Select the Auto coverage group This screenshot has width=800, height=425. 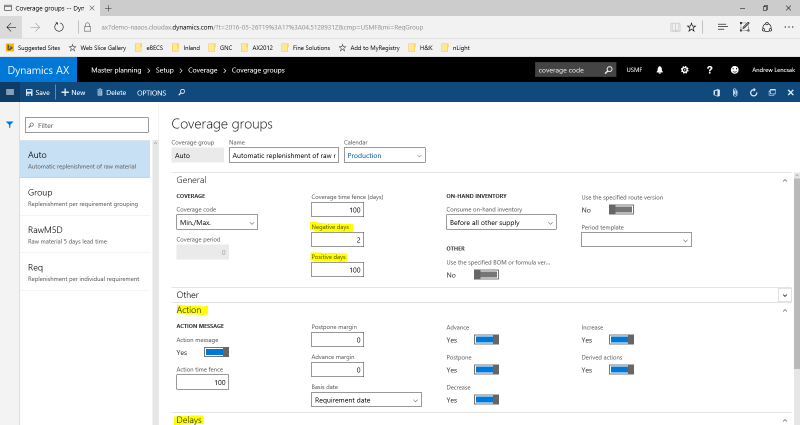pos(85,159)
